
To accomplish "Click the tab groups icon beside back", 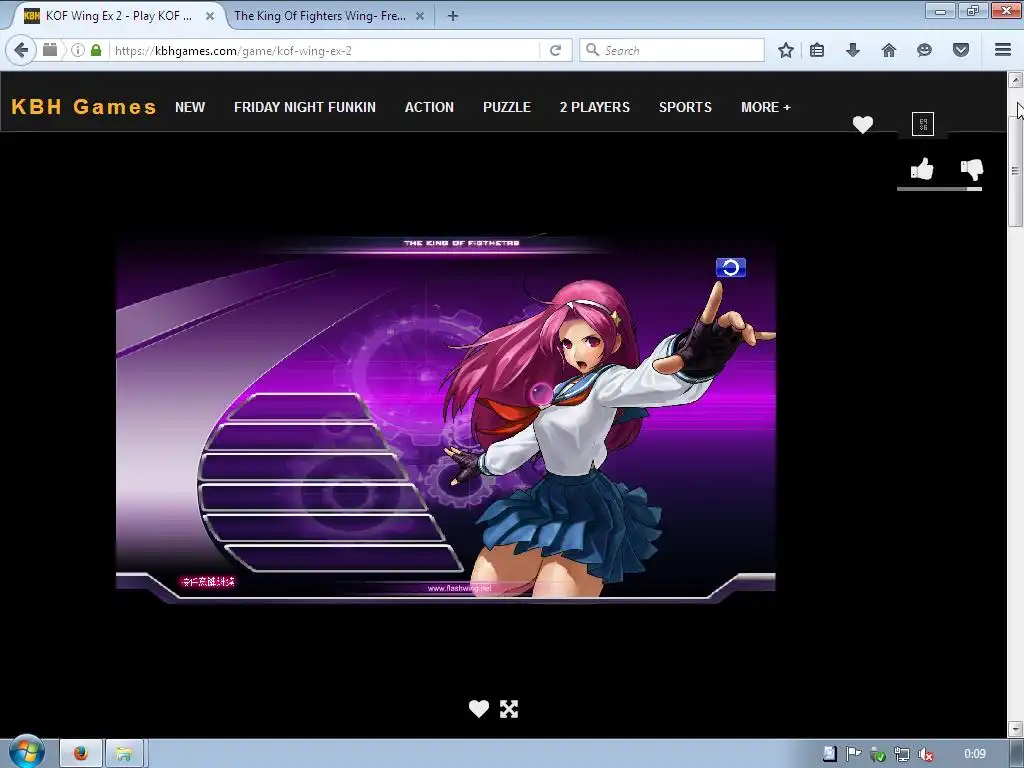I will pyautogui.click(x=50, y=50).
